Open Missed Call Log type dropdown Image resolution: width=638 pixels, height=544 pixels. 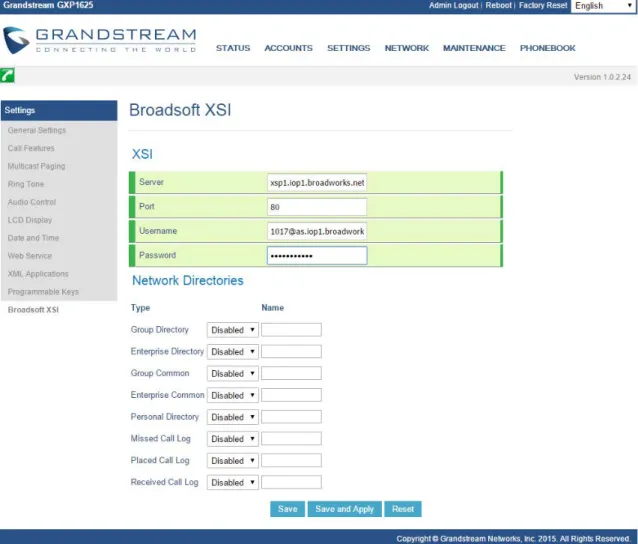tap(232, 439)
